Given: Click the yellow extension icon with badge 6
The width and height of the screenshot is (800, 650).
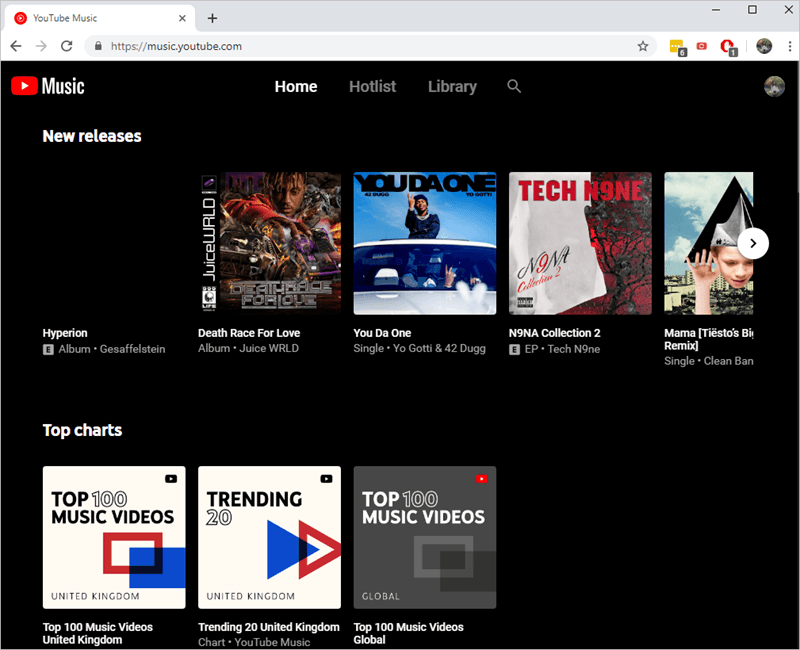Looking at the screenshot, I should (x=678, y=47).
